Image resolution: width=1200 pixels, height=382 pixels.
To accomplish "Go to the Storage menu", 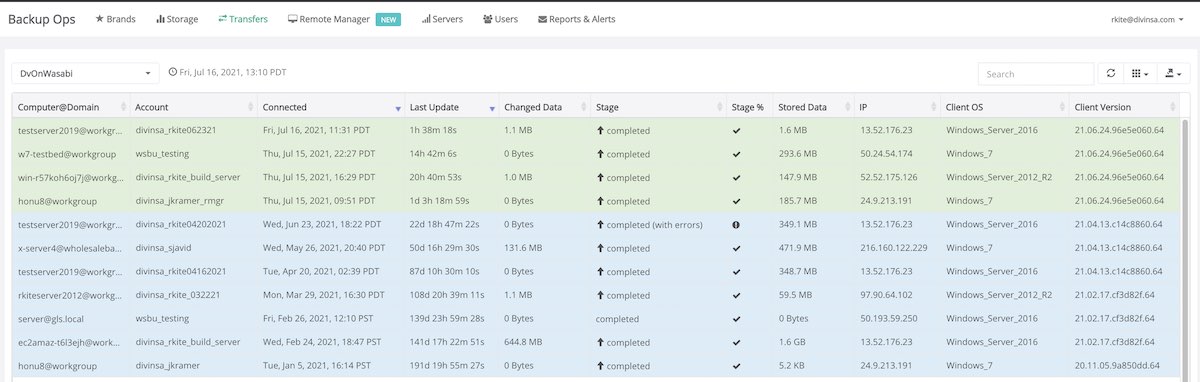I will (177, 19).
